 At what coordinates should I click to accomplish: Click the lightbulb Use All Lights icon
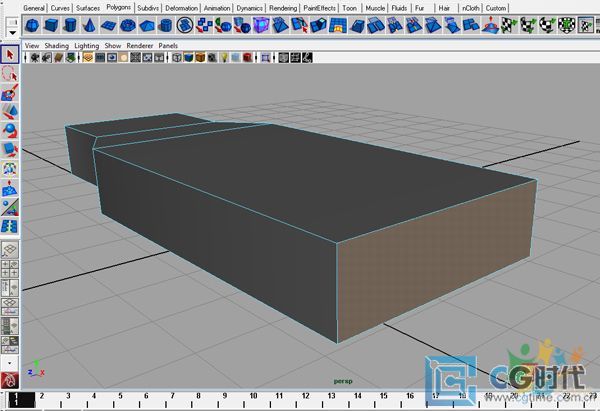pyautogui.click(x=224, y=58)
